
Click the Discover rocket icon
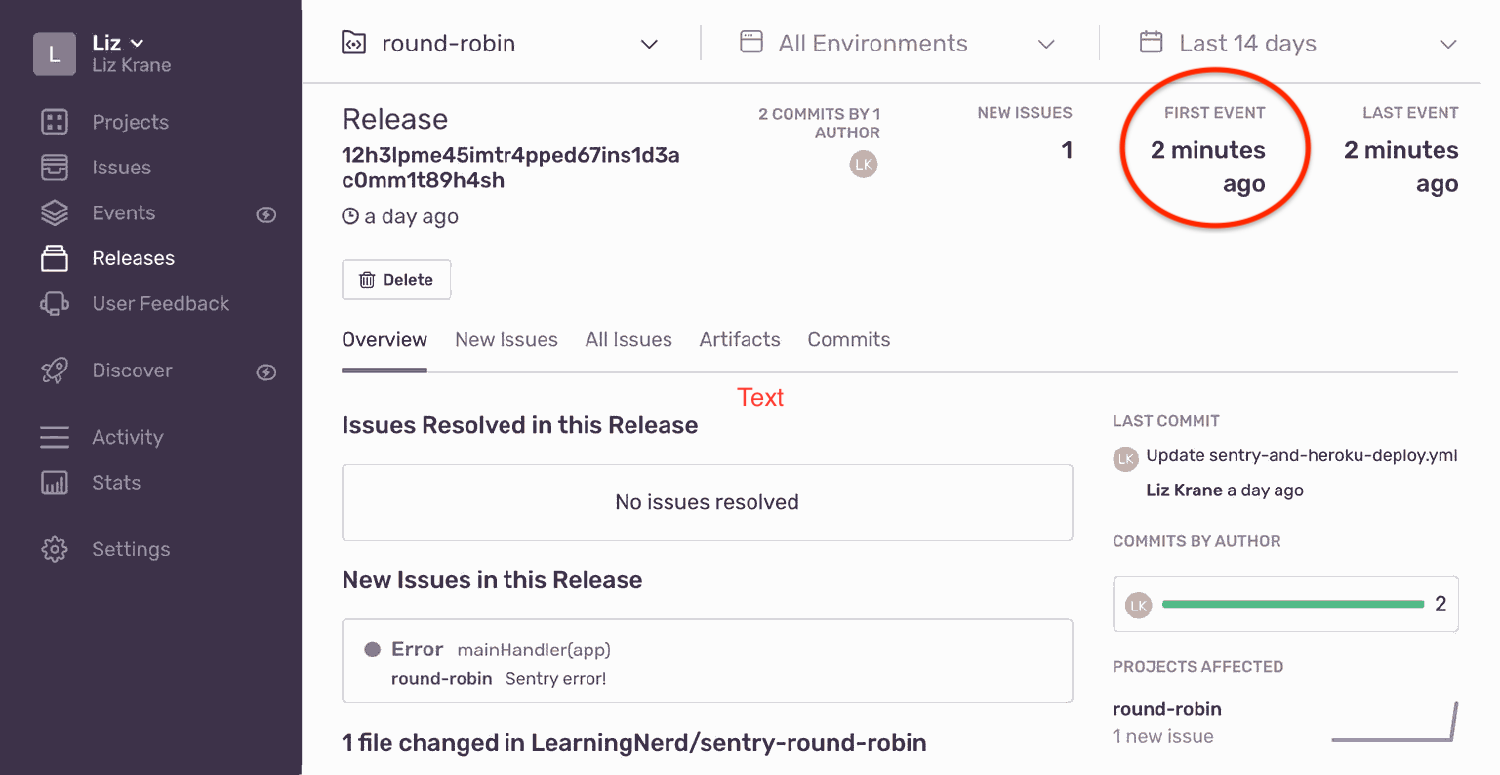pyautogui.click(x=54, y=370)
